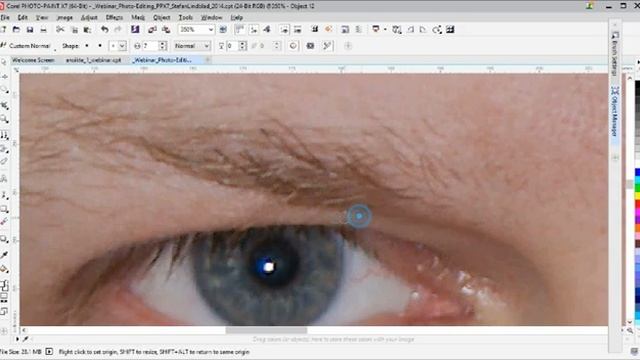Open the Brush Settings docker tab

point(615,53)
